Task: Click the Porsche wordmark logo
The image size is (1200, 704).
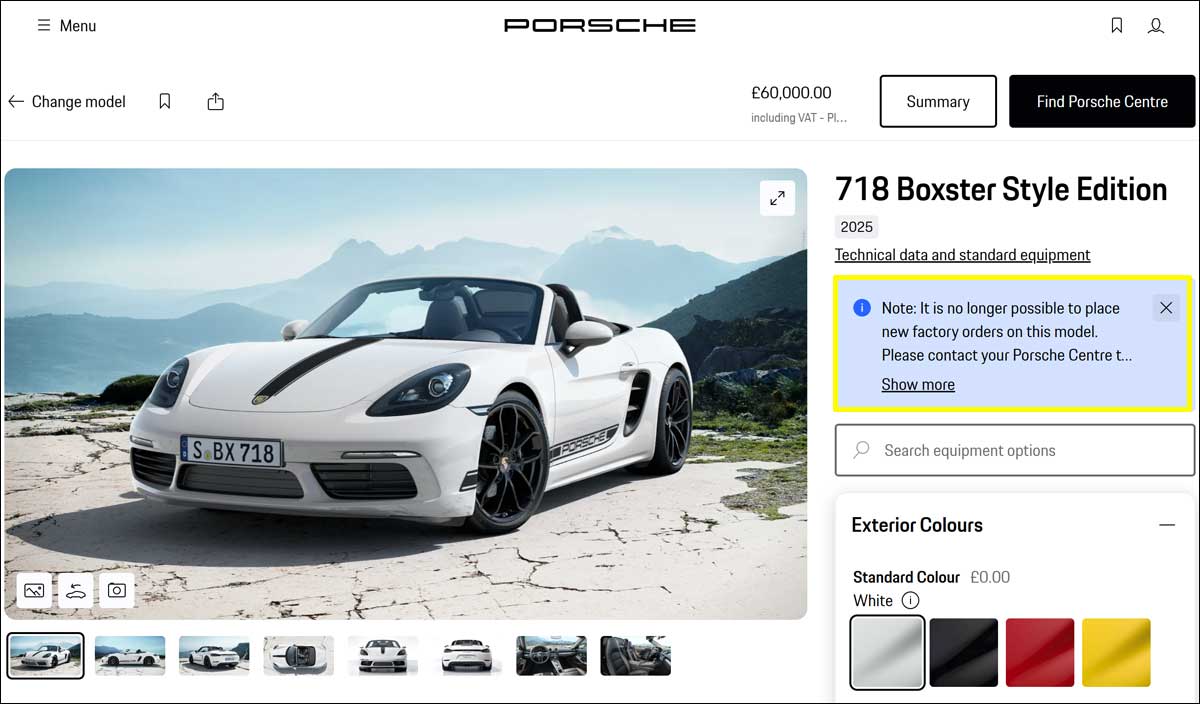Action: (599, 25)
